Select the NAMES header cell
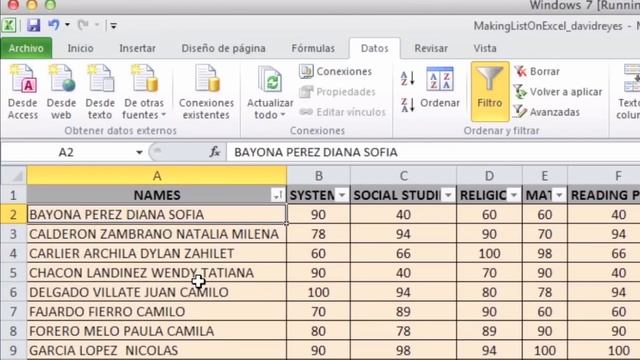Screen dimensions: 640x360 [x=157, y=195]
